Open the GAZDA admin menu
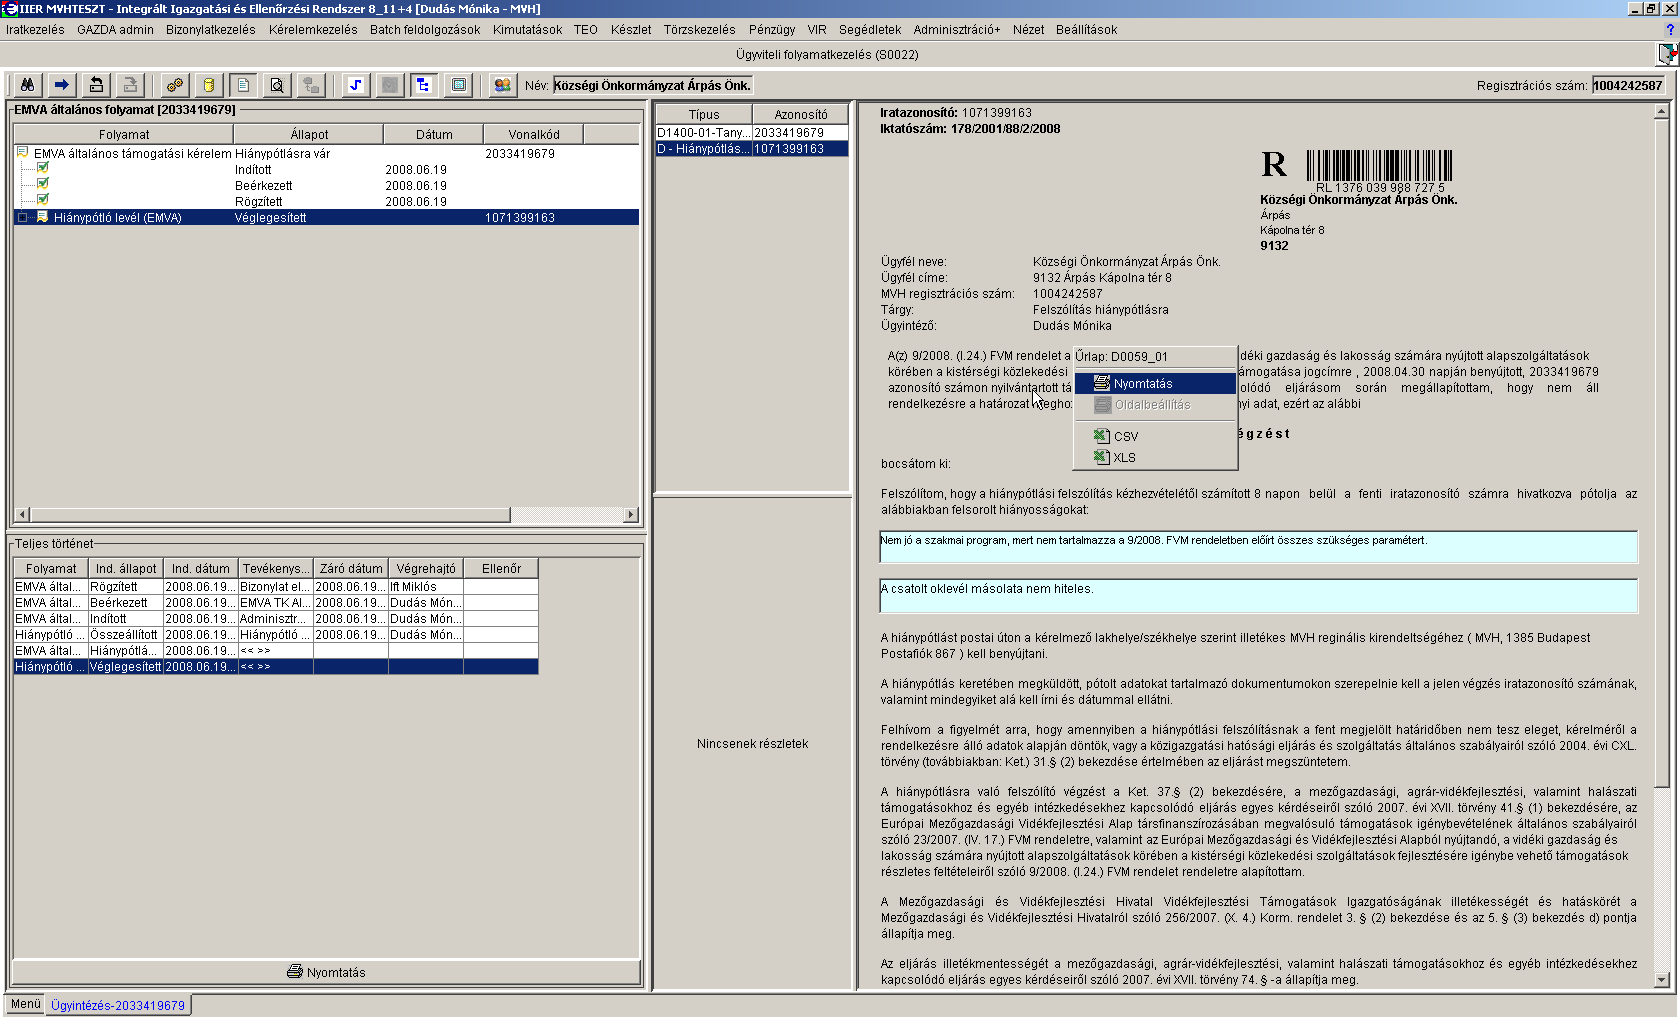This screenshot has height=1018, width=1680. pos(115,30)
